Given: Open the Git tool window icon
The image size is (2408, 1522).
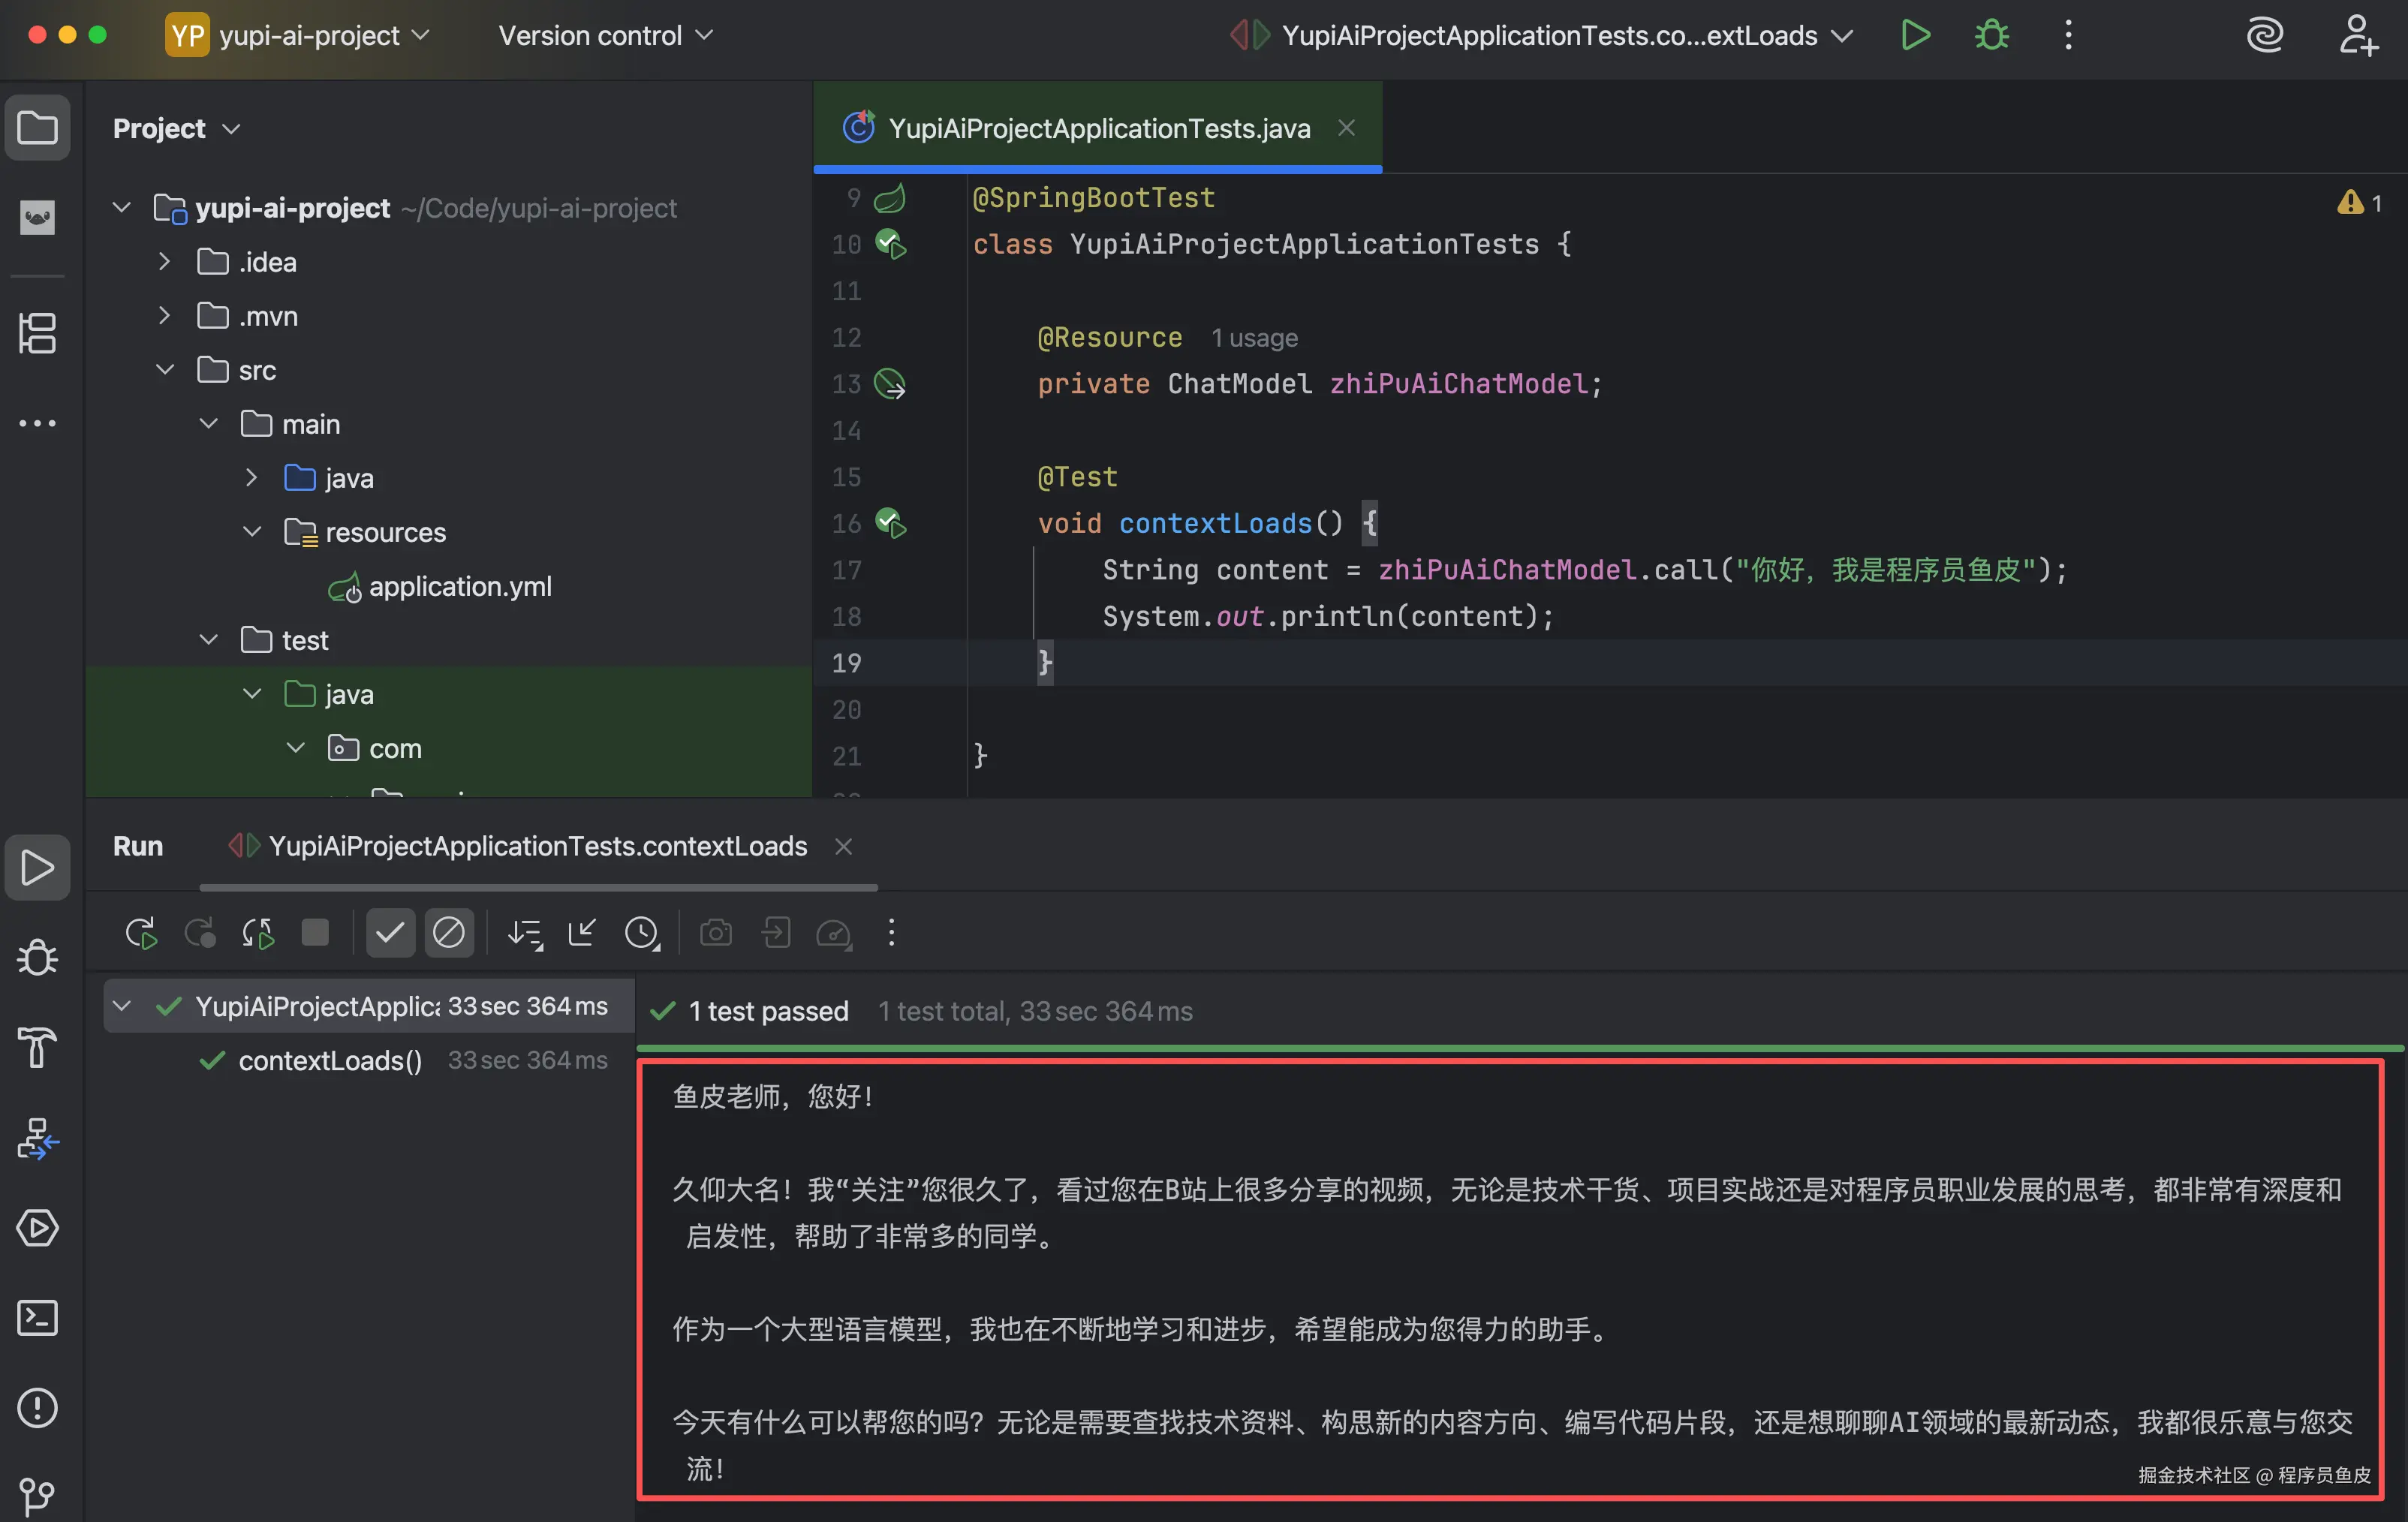Looking at the screenshot, I should pyautogui.click(x=37, y=1495).
